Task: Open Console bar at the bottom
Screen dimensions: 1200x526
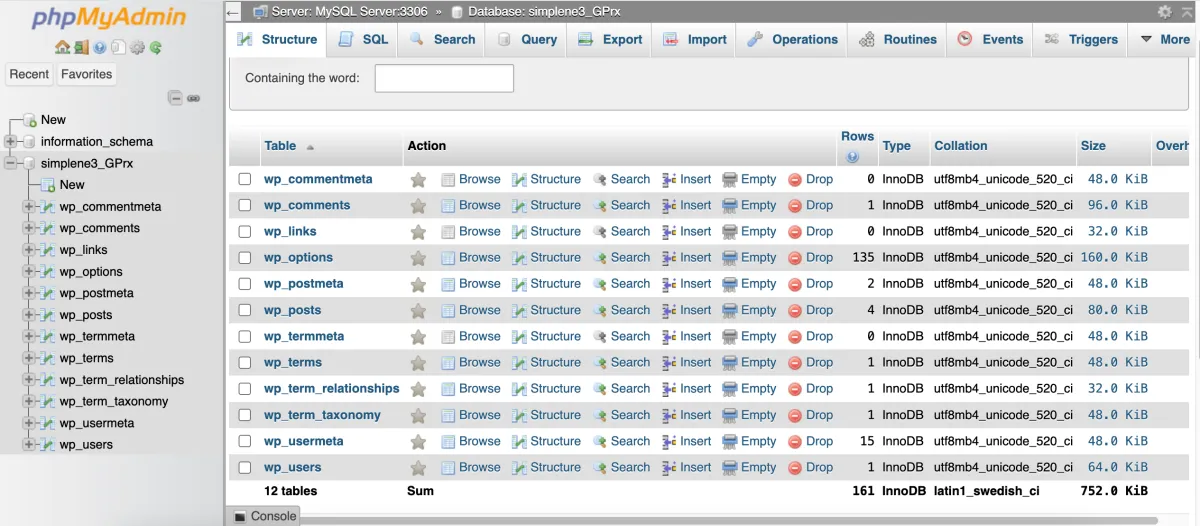Action: (265, 516)
